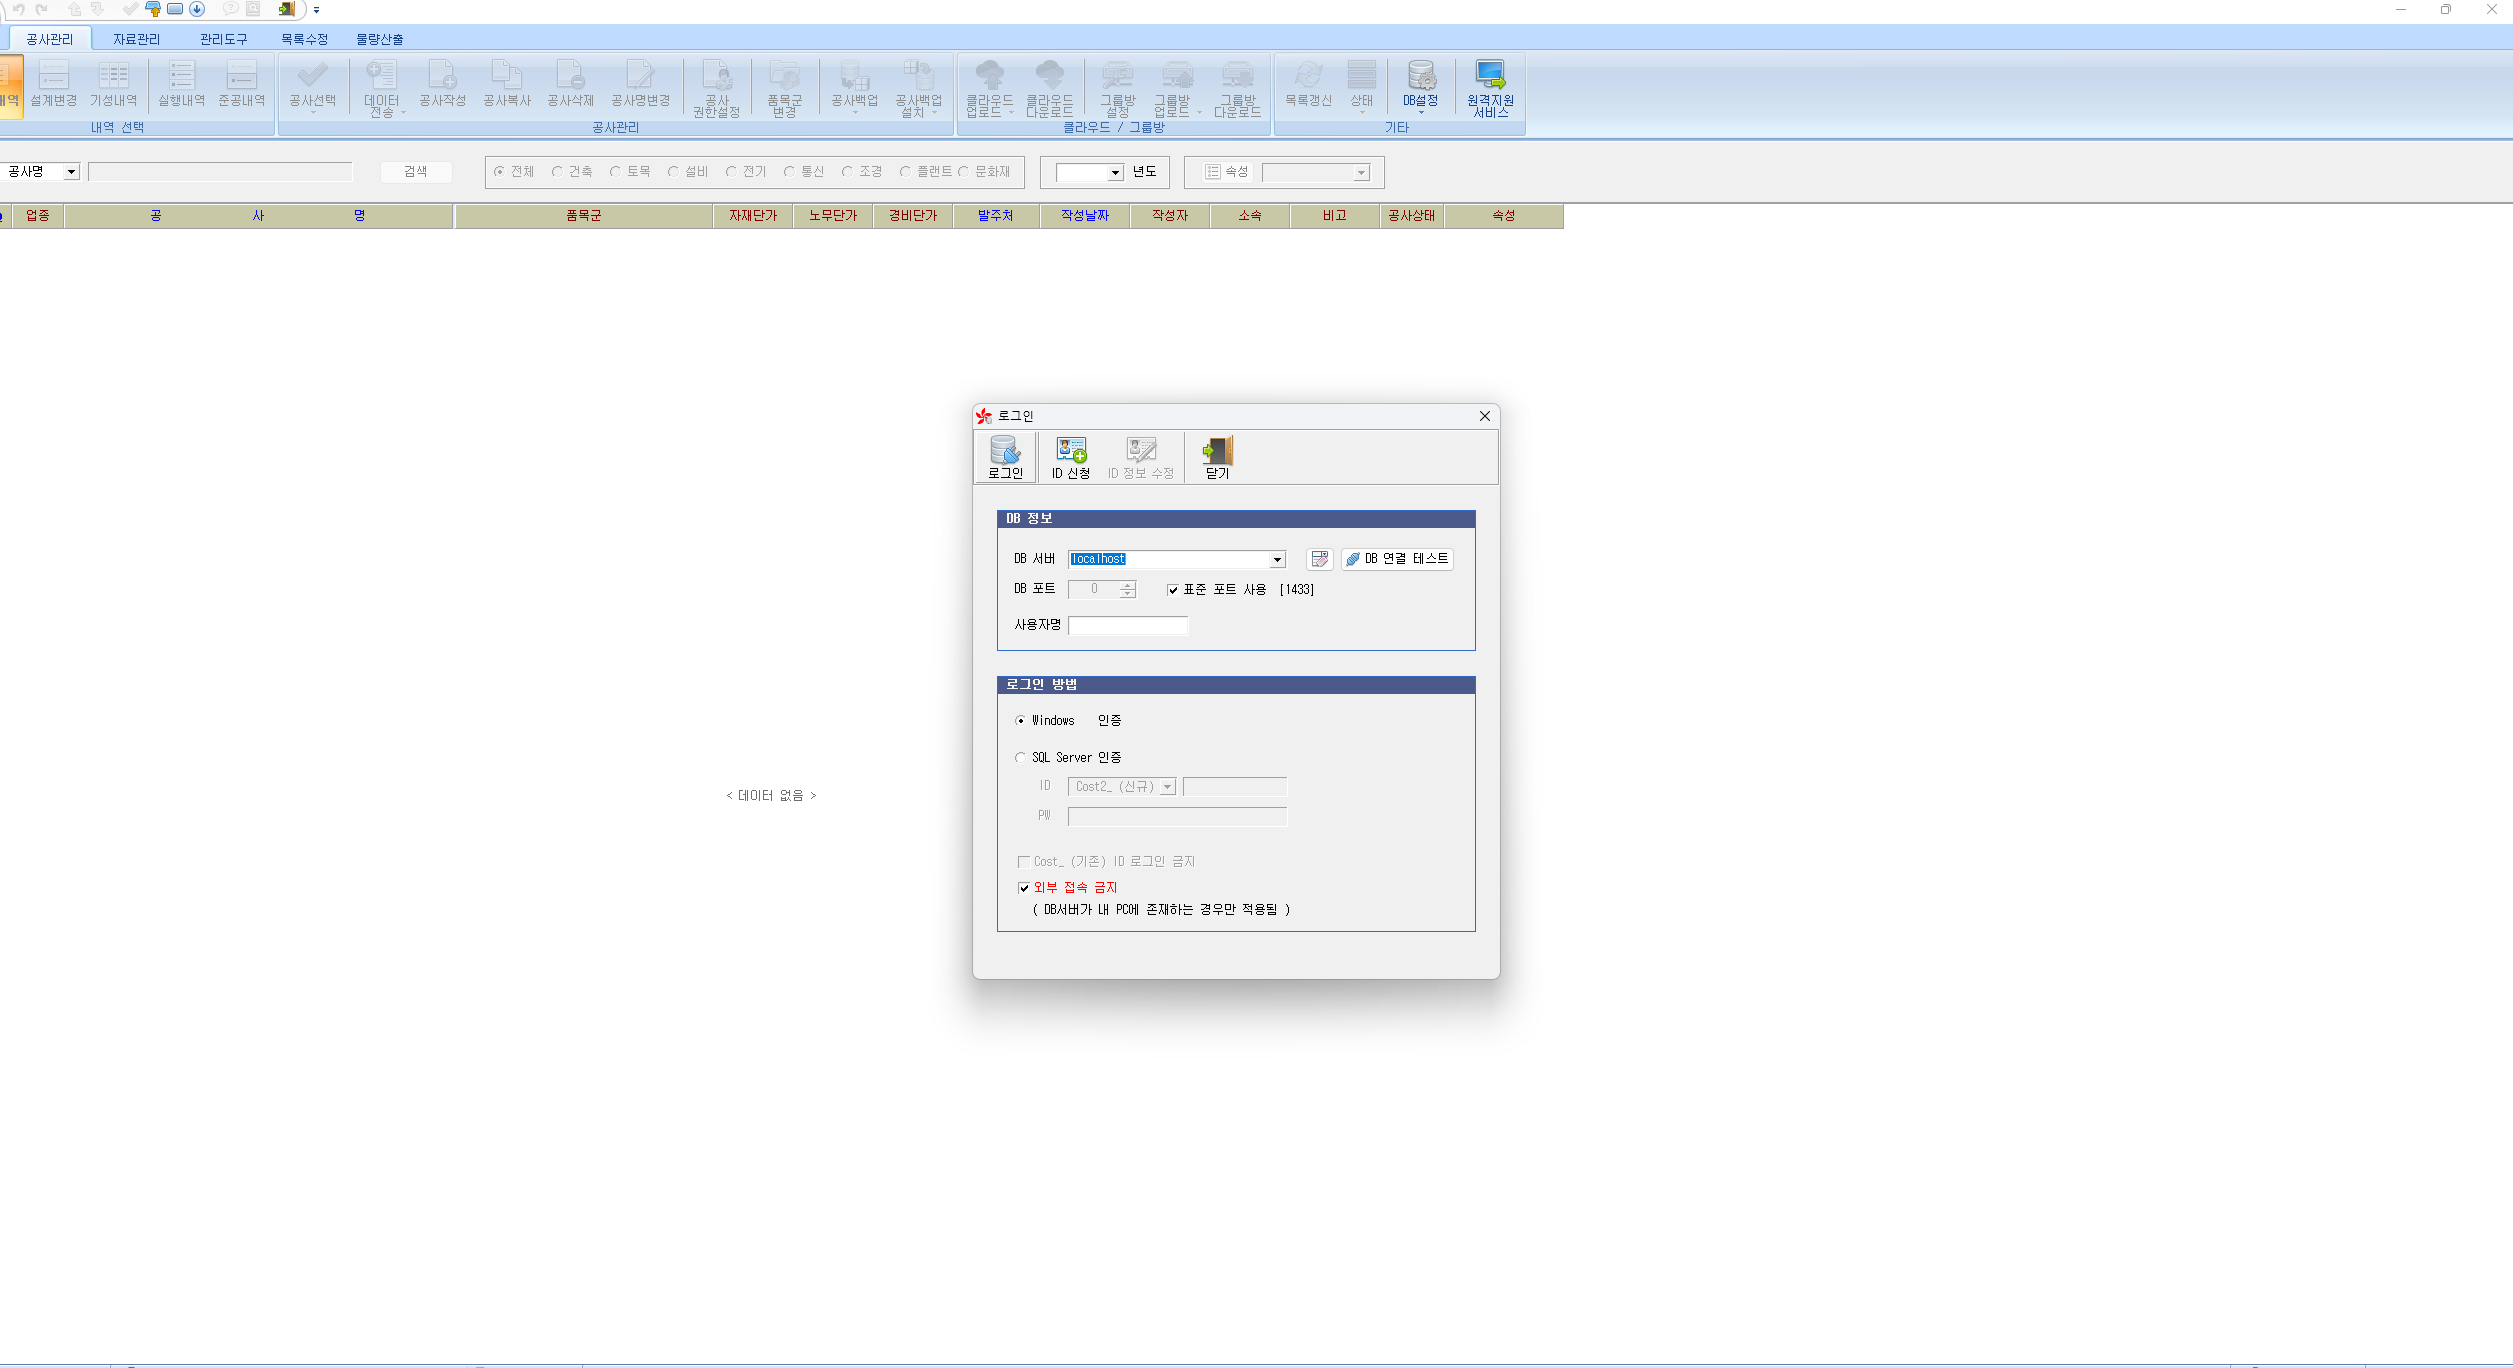Toggle 표준 포트 사용 checkbox

pos(1173,590)
